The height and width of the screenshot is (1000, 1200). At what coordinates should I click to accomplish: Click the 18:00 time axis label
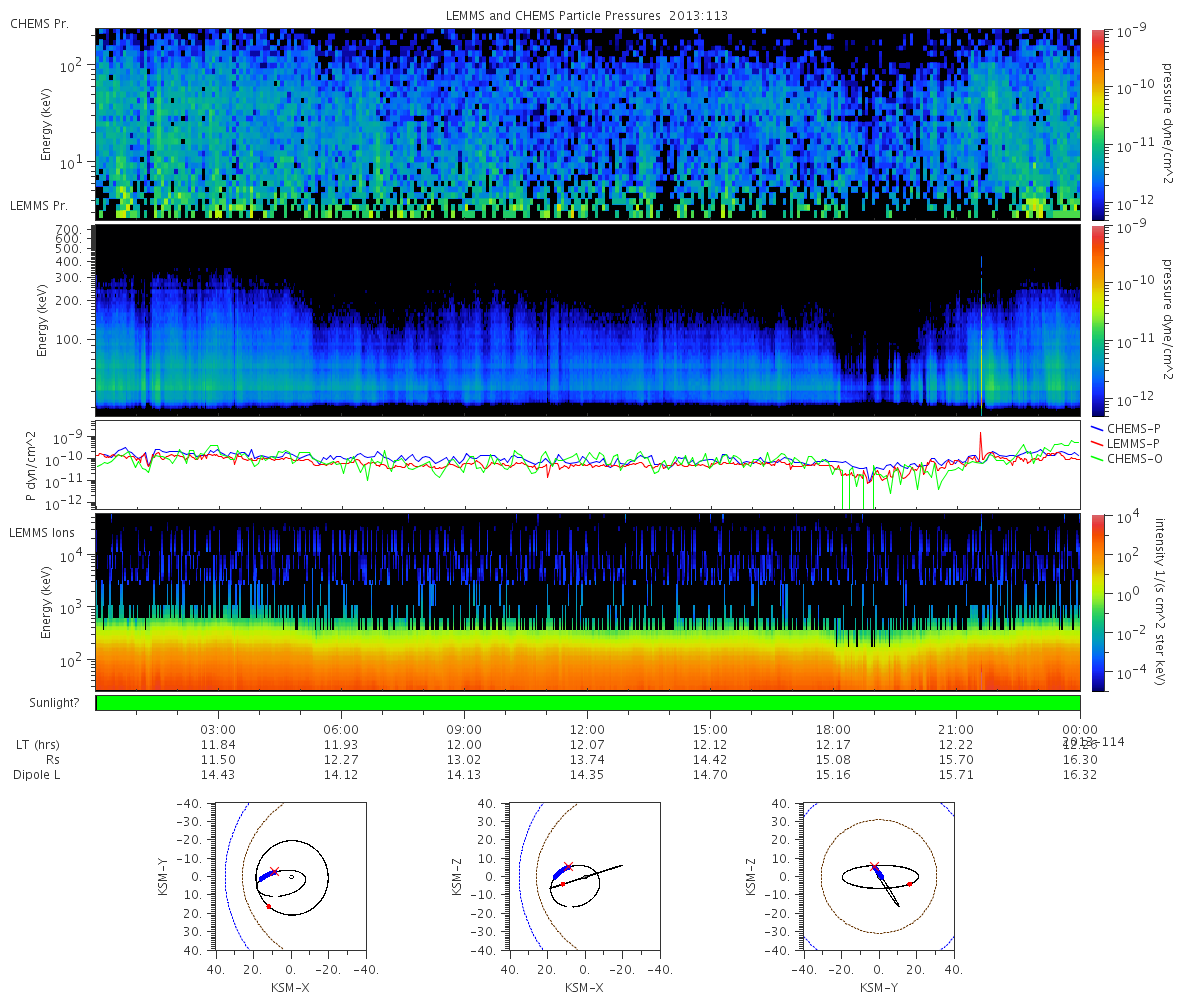pyautogui.click(x=833, y=729)
